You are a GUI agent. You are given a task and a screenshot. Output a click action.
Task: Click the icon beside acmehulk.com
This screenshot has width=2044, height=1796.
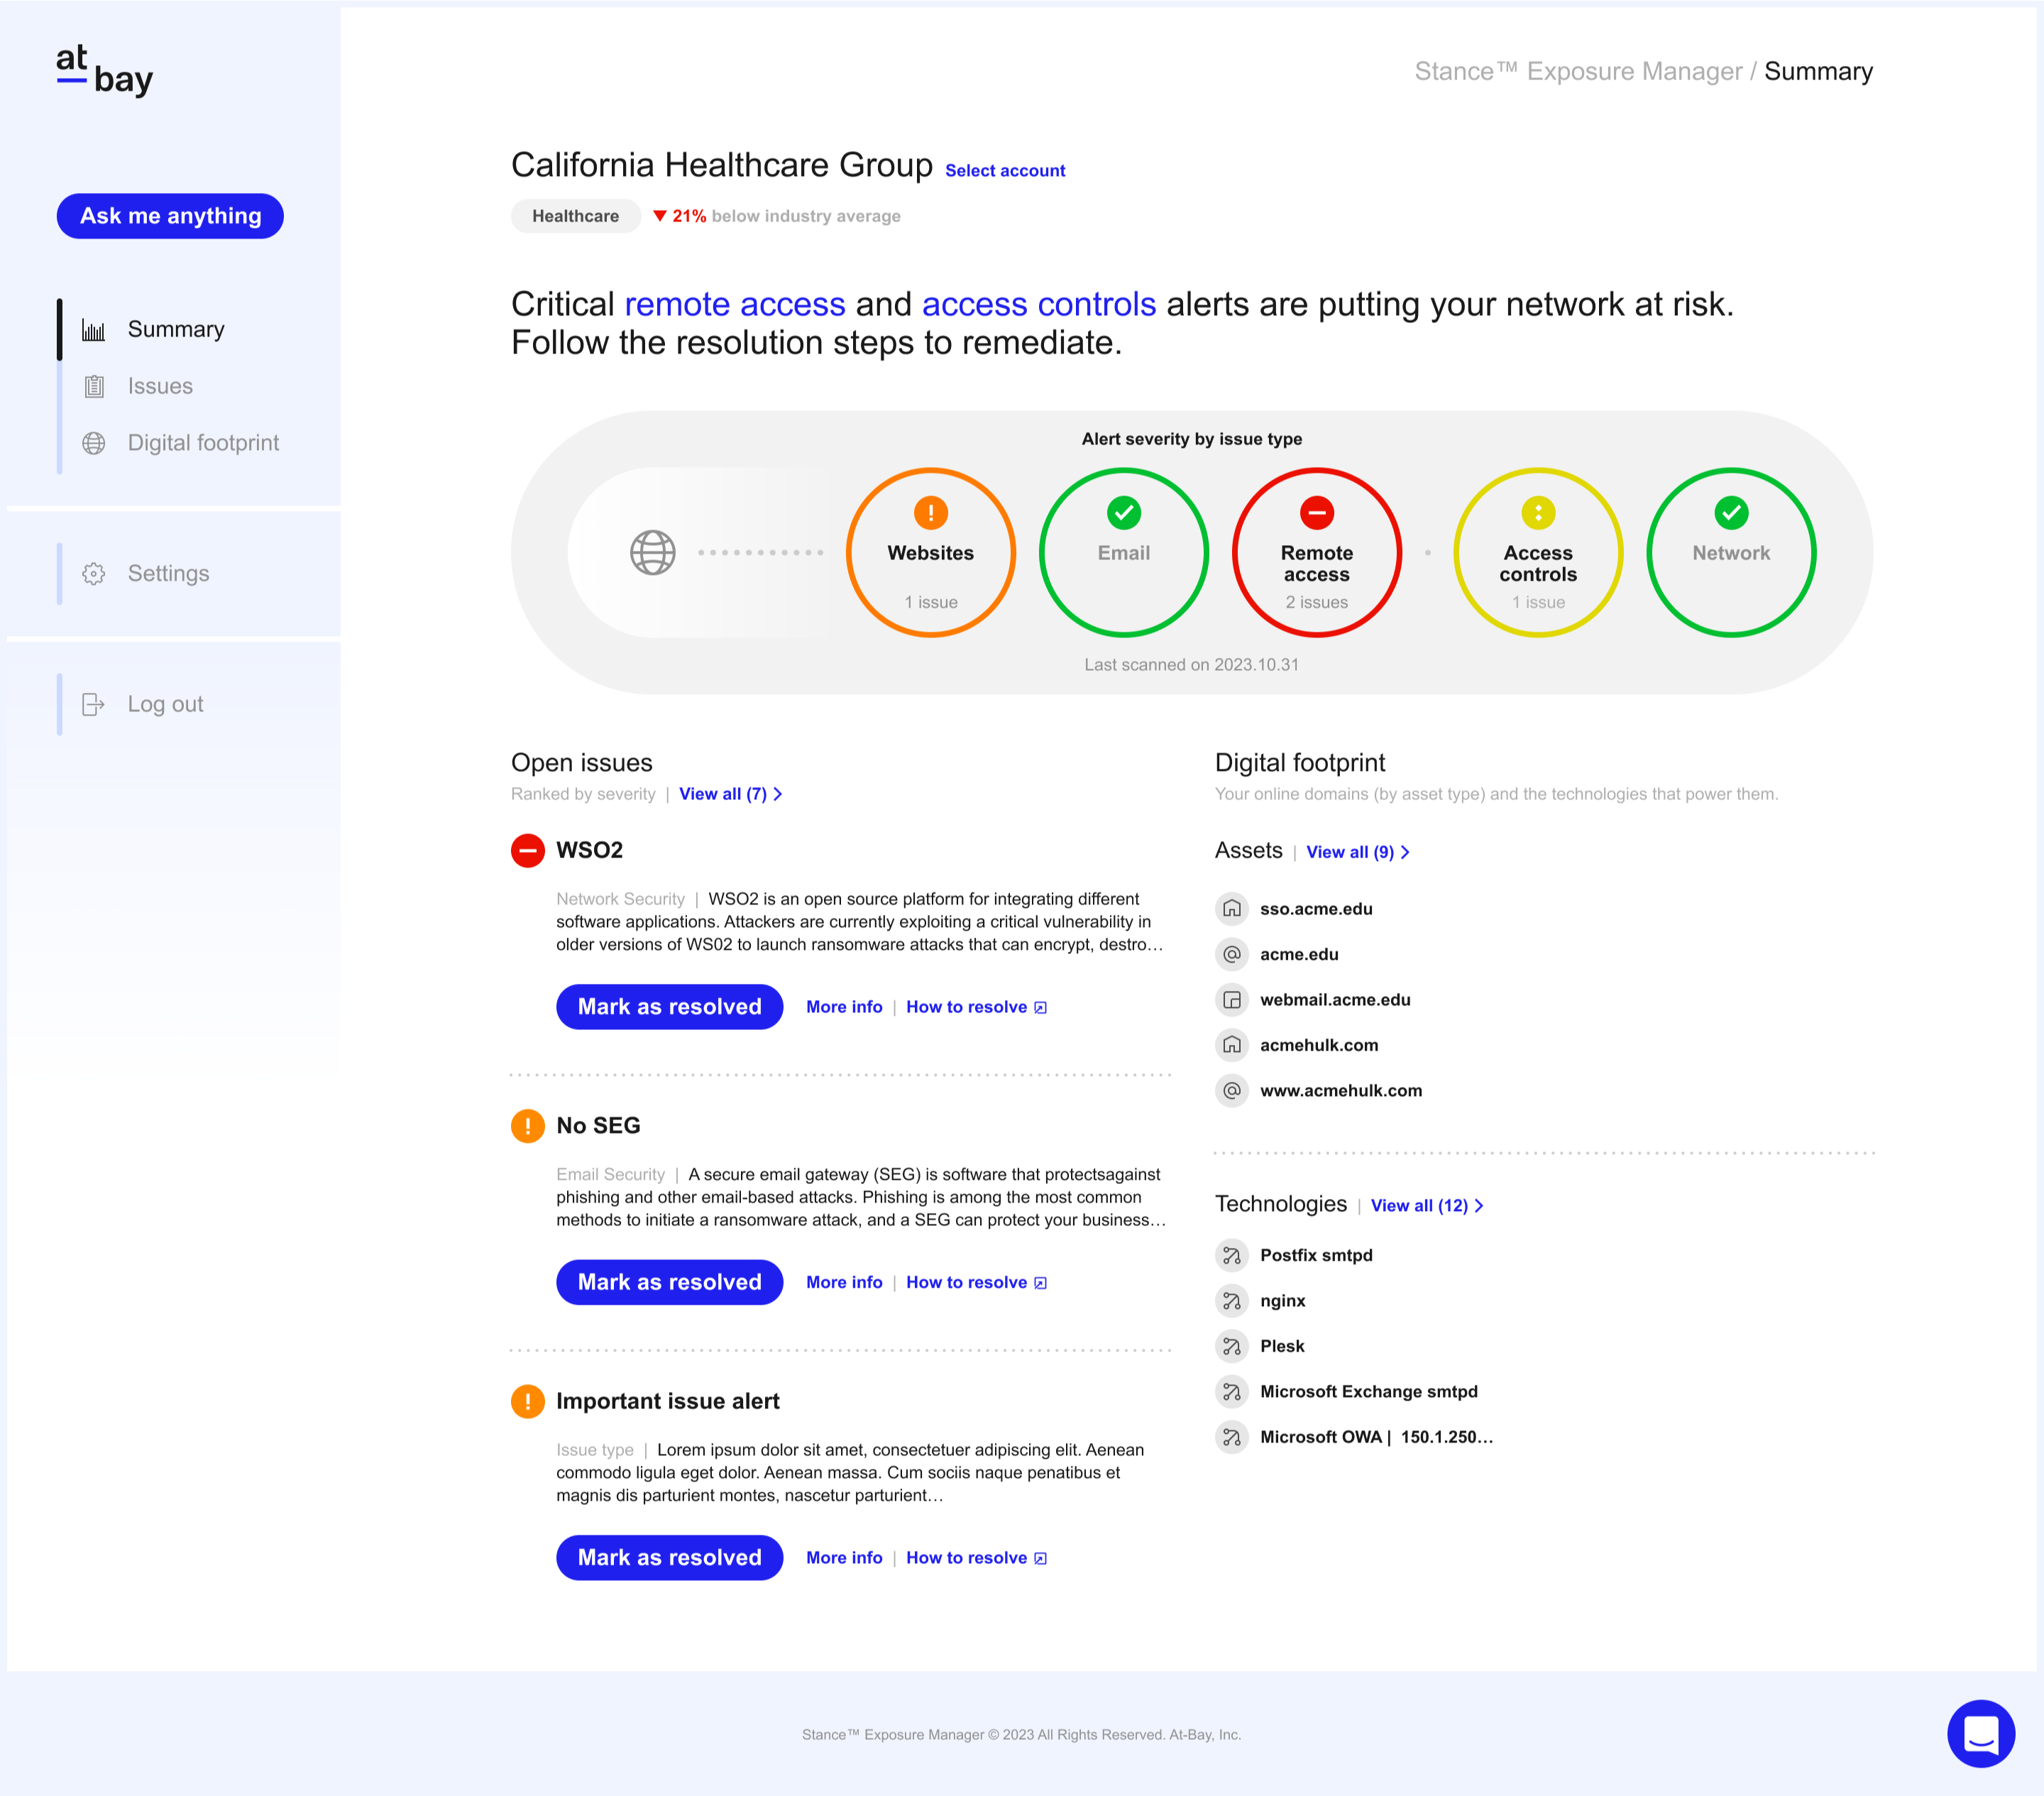1232,1045
